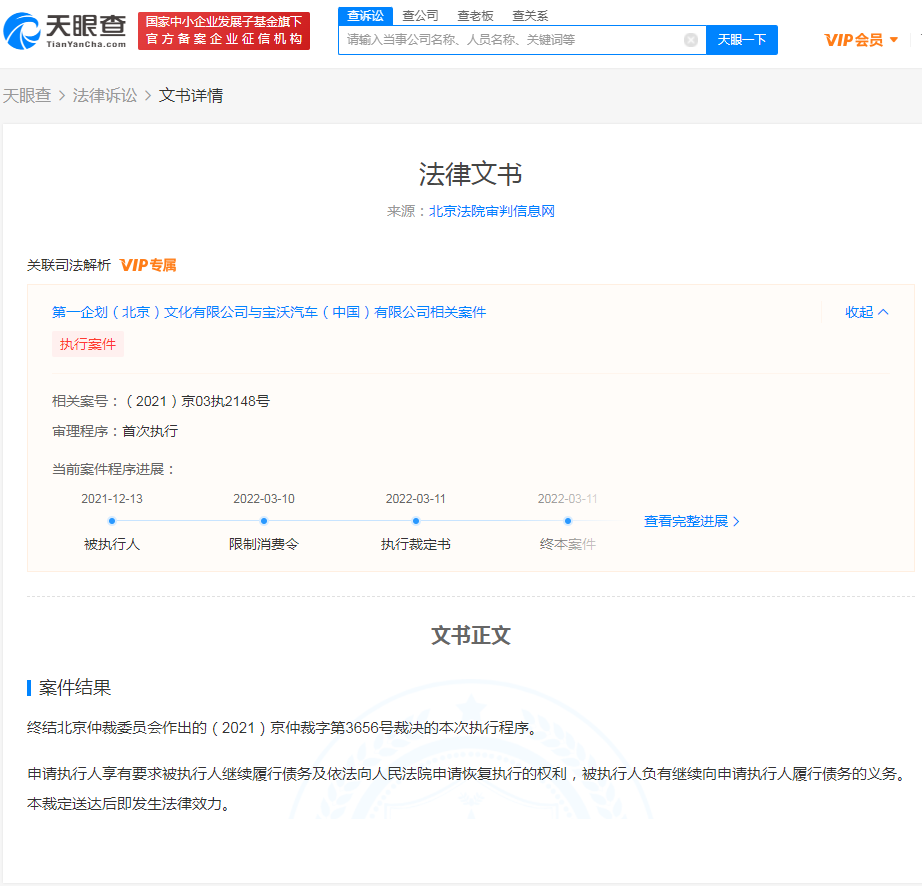Go to 法律诉讼 breadcrumb
Image resolution: width=922 pixels, height=886 pixels.
pos(105,95)
